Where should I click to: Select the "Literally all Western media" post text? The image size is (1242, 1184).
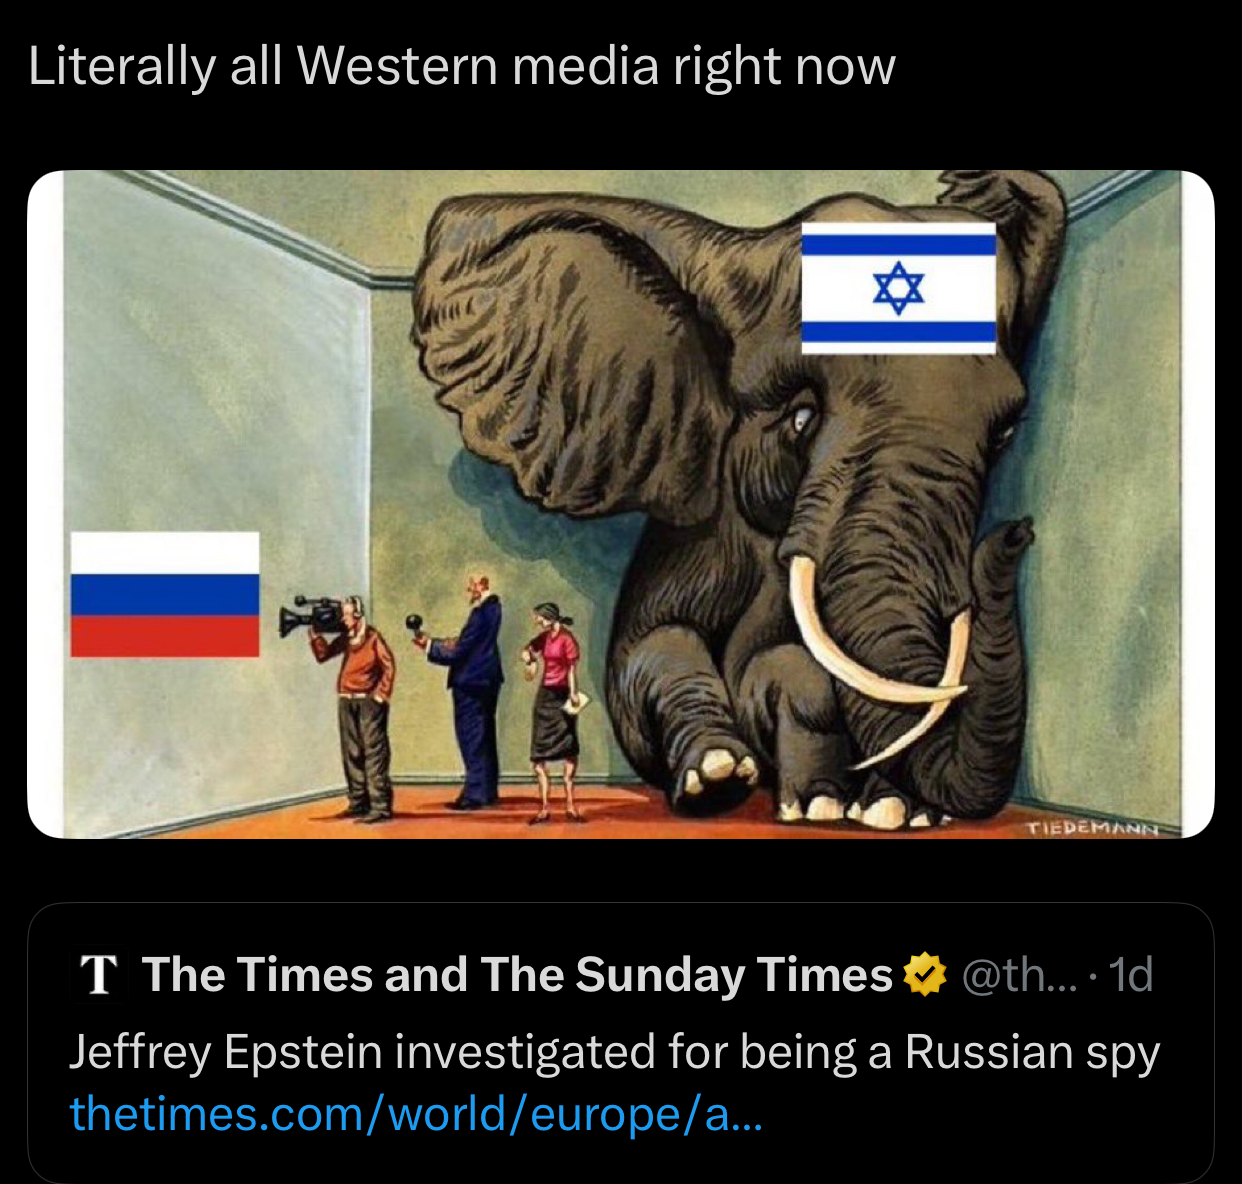(461, 67)
